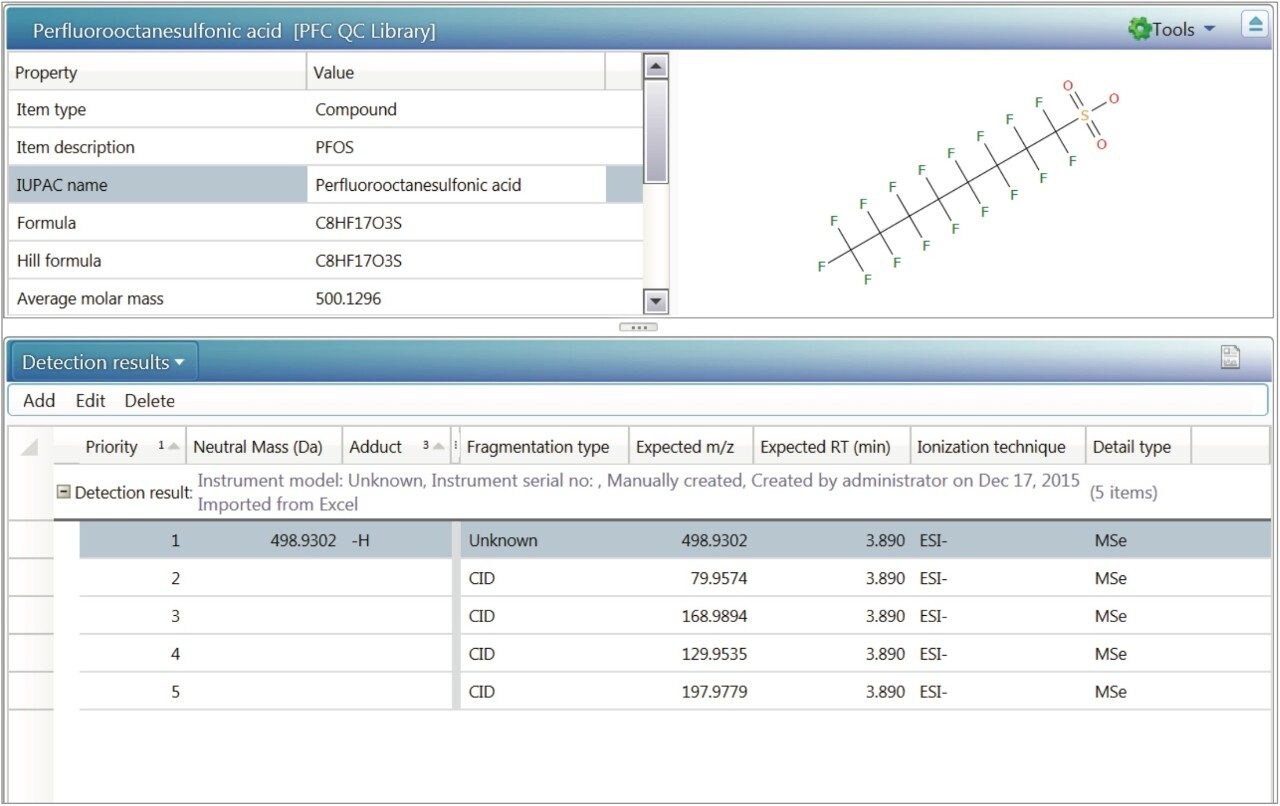Click the Property column header
Viewport: 1280px width, 806px height.
pyautogui.click(x=157, y=73)
